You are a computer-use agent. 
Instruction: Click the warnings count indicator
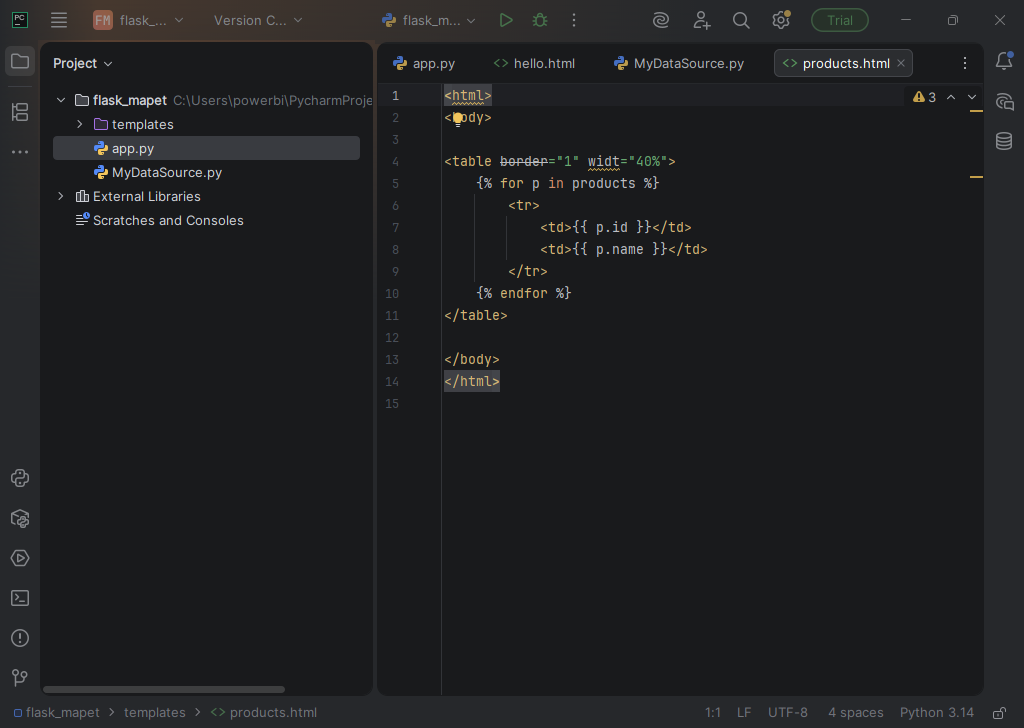[924, 97]
